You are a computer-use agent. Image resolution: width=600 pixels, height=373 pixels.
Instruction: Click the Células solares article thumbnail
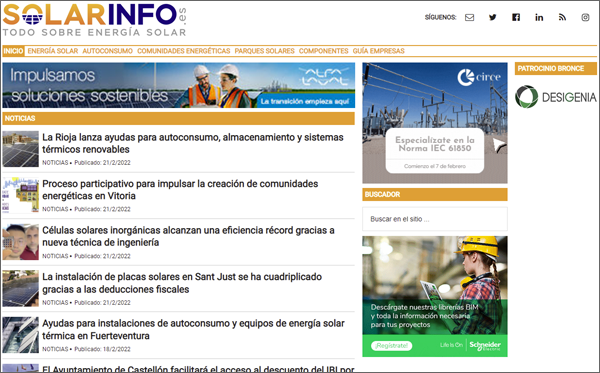[x=21, y=242]
